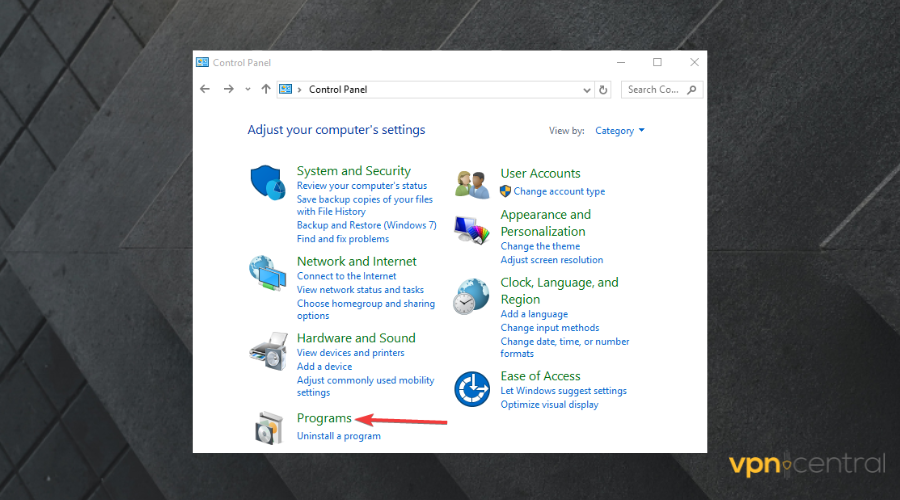Click Adjust commonly used mobility settings
900x500 pixels.
click(x=365, y=386)
